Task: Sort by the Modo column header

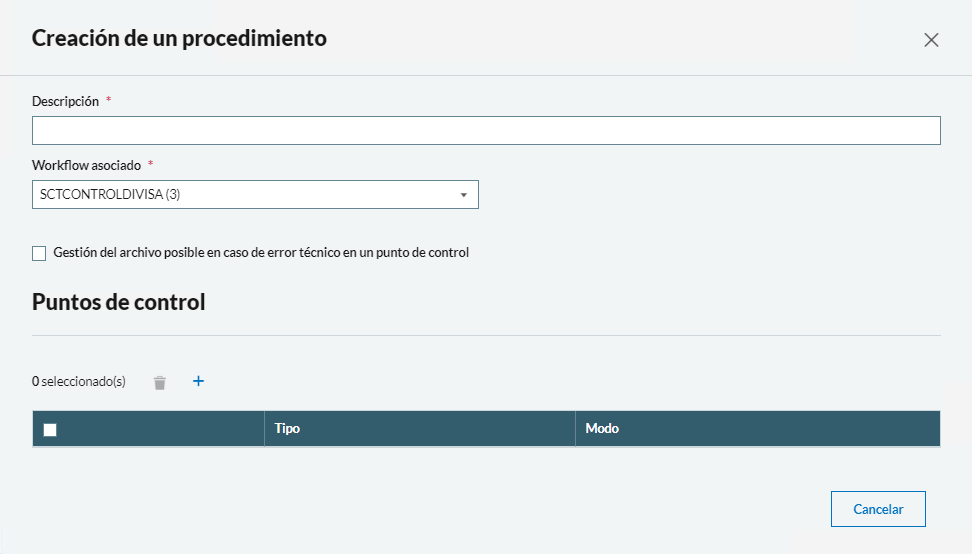Action: 602,428
